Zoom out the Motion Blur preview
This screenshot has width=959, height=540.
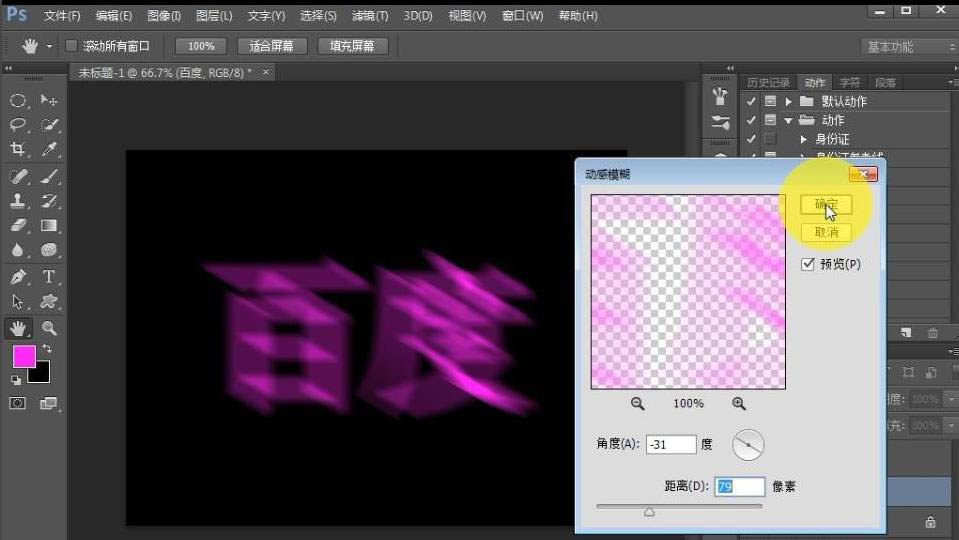click(637, 404)
